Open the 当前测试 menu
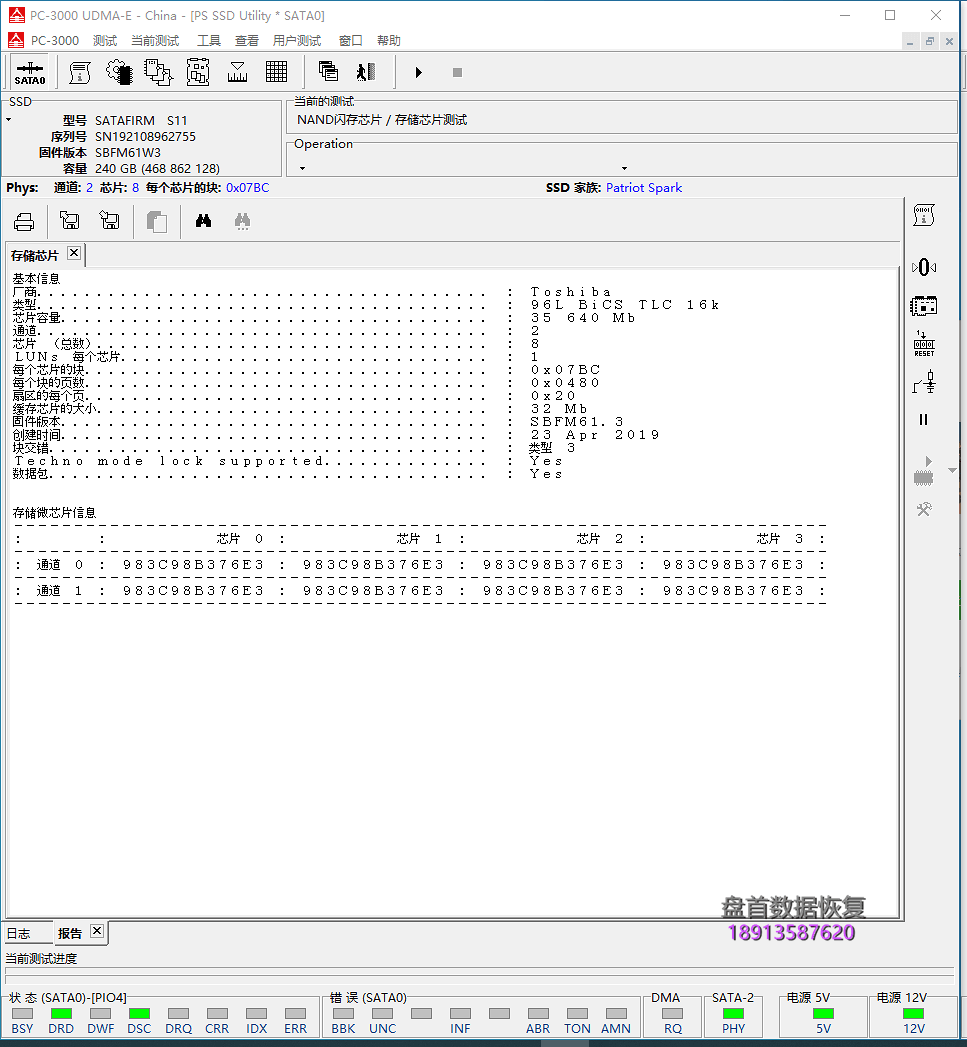The image size is (967, 1047). [155, 41]
